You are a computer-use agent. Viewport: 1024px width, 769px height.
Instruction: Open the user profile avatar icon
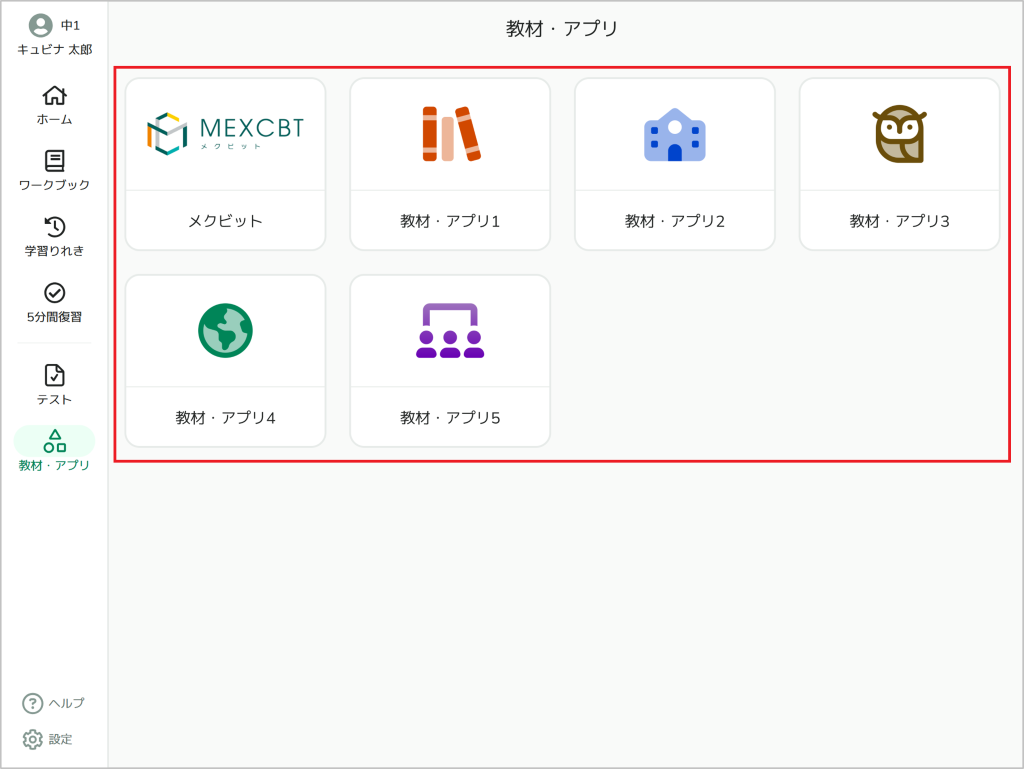[x=40, y=25]
